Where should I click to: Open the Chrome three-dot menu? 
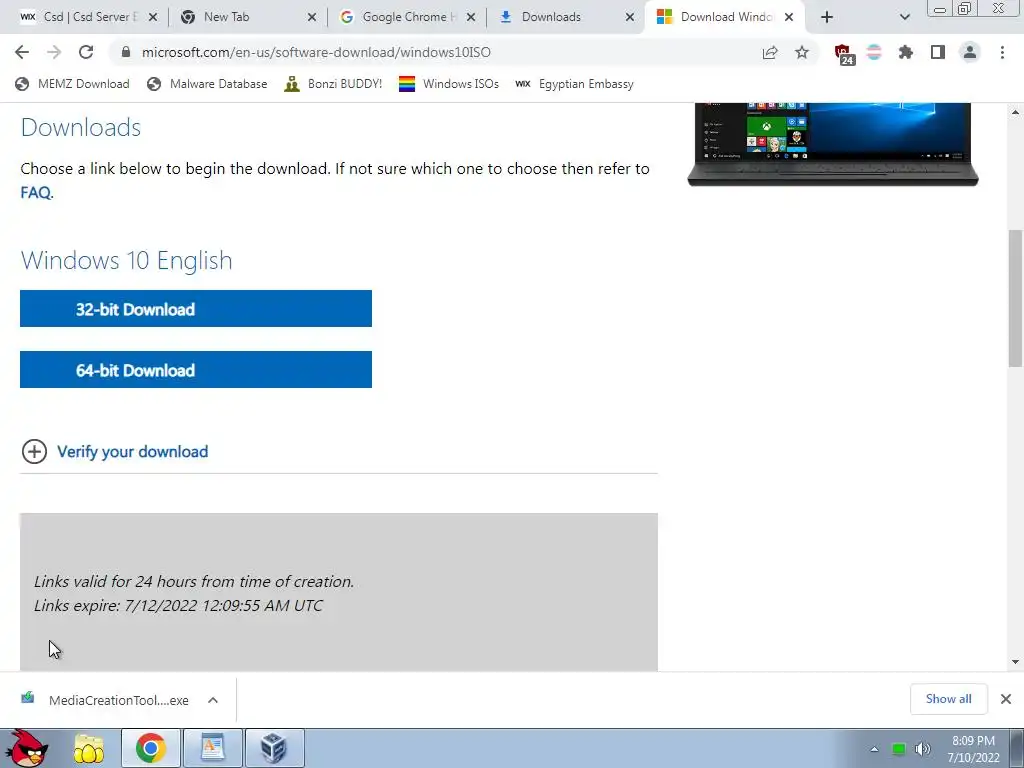[1002, 52]
